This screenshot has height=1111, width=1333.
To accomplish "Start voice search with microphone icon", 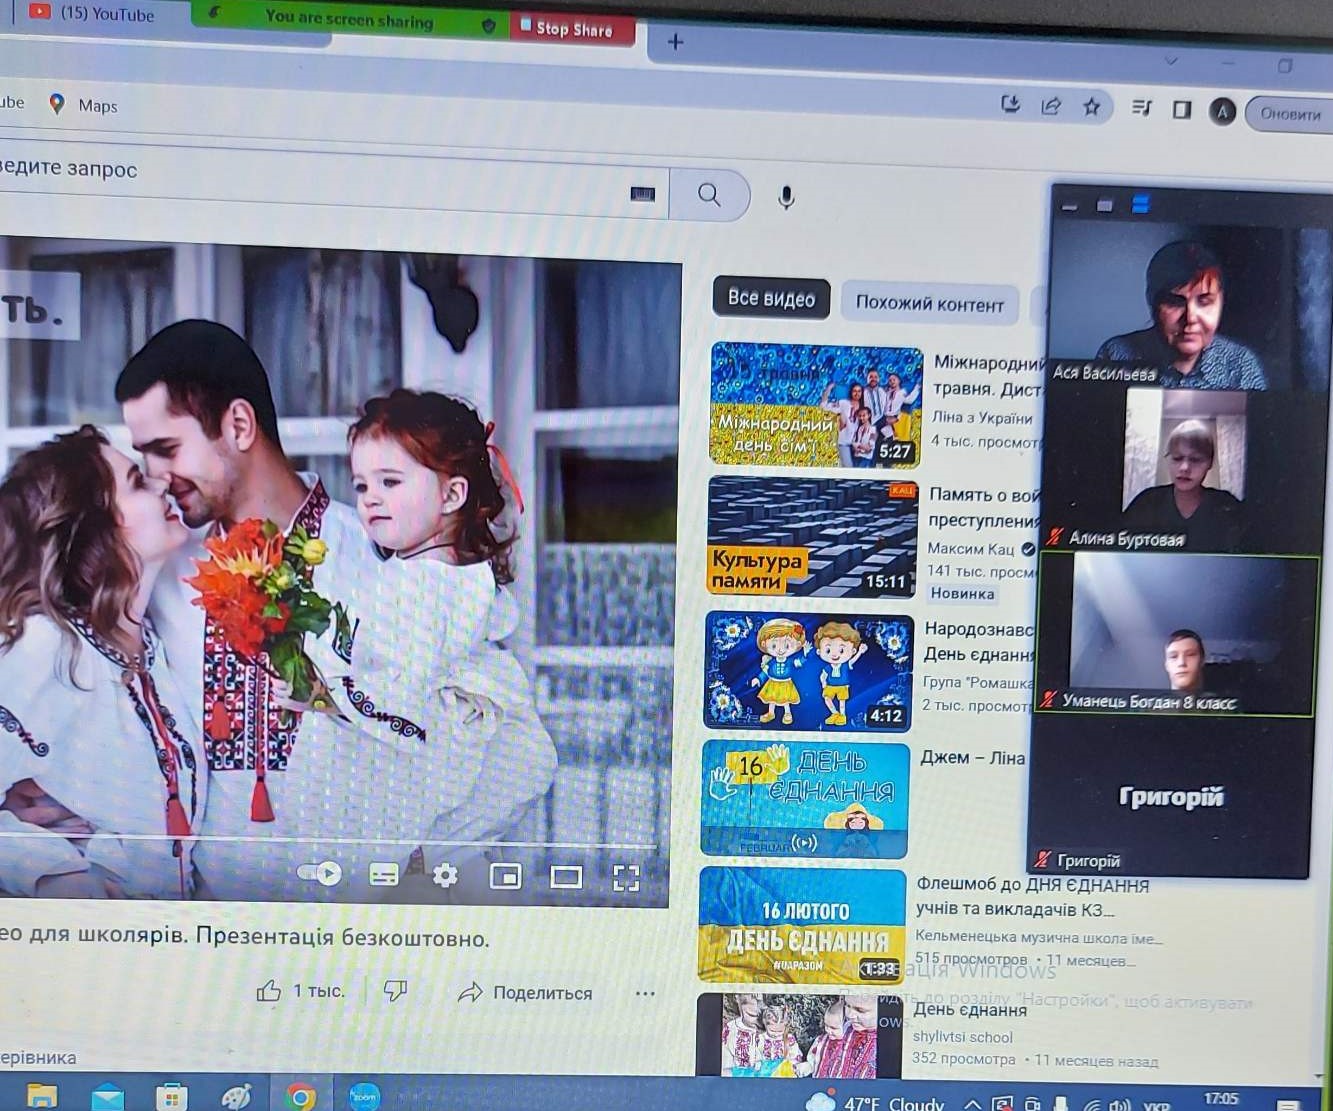I will click(786, 198).
